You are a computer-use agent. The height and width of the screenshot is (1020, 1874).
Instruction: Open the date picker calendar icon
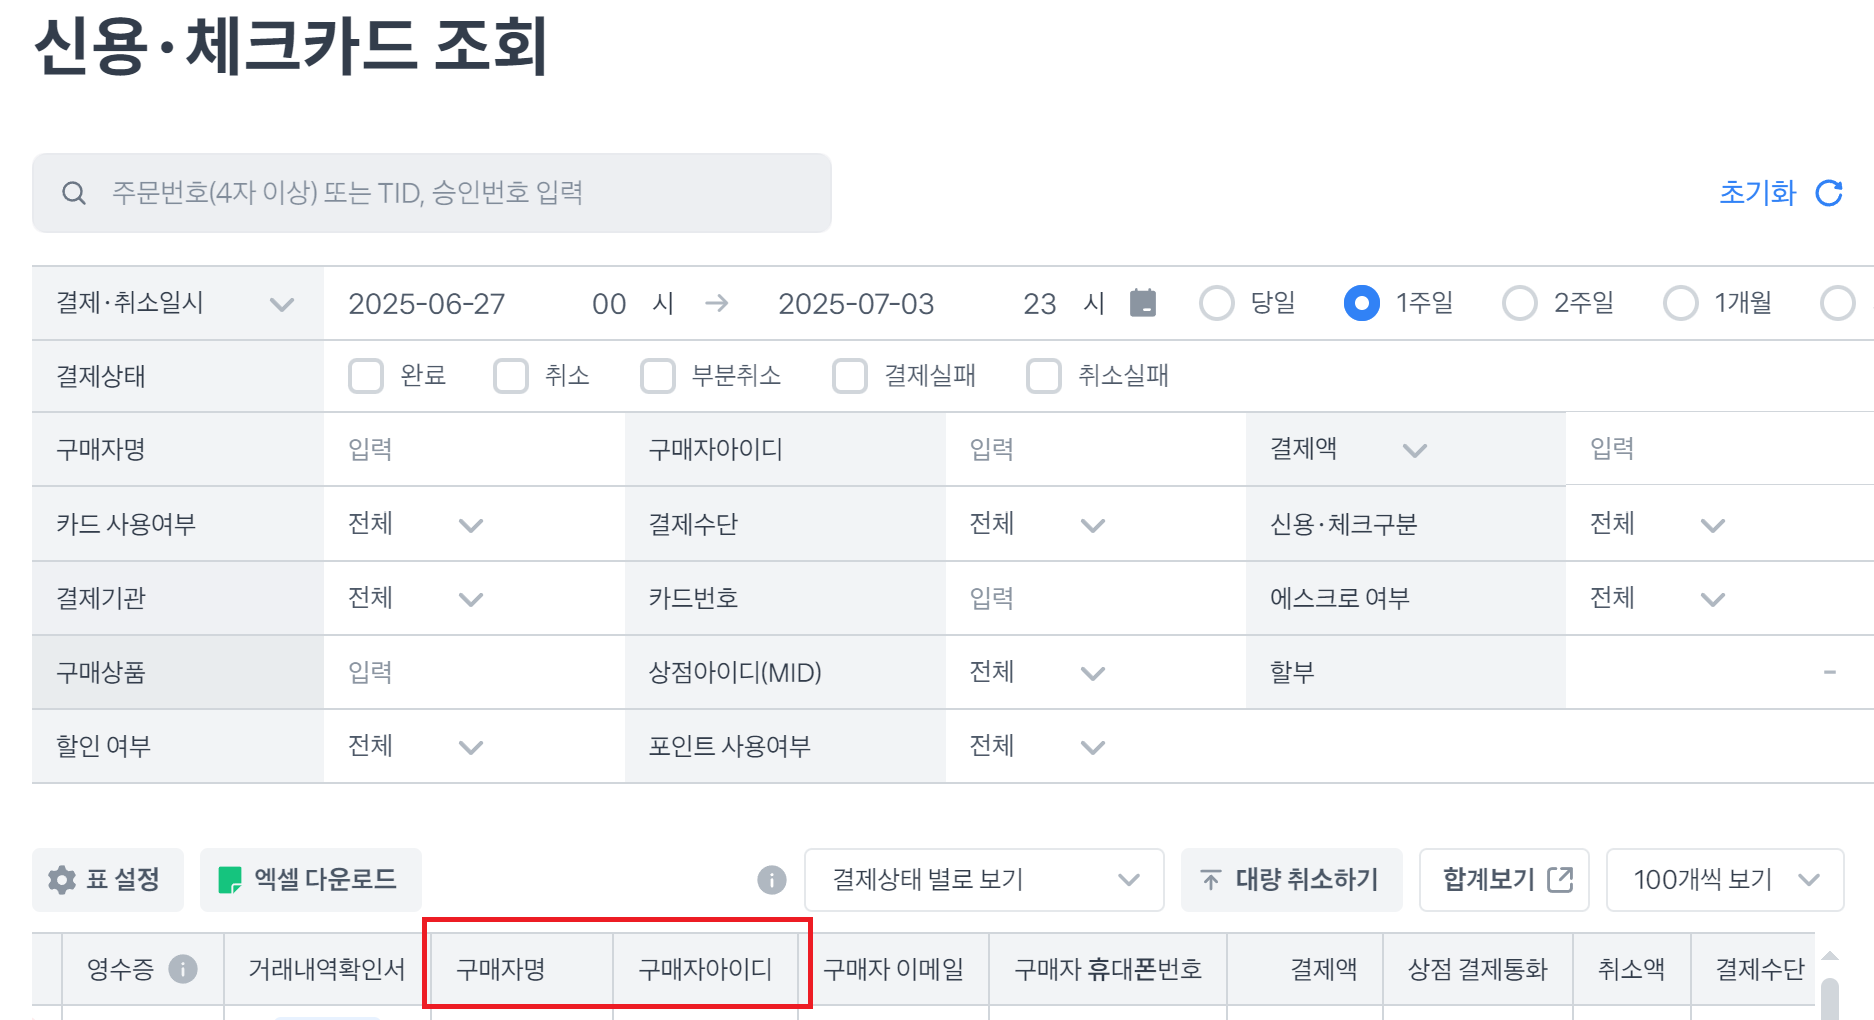(1143, 302)
